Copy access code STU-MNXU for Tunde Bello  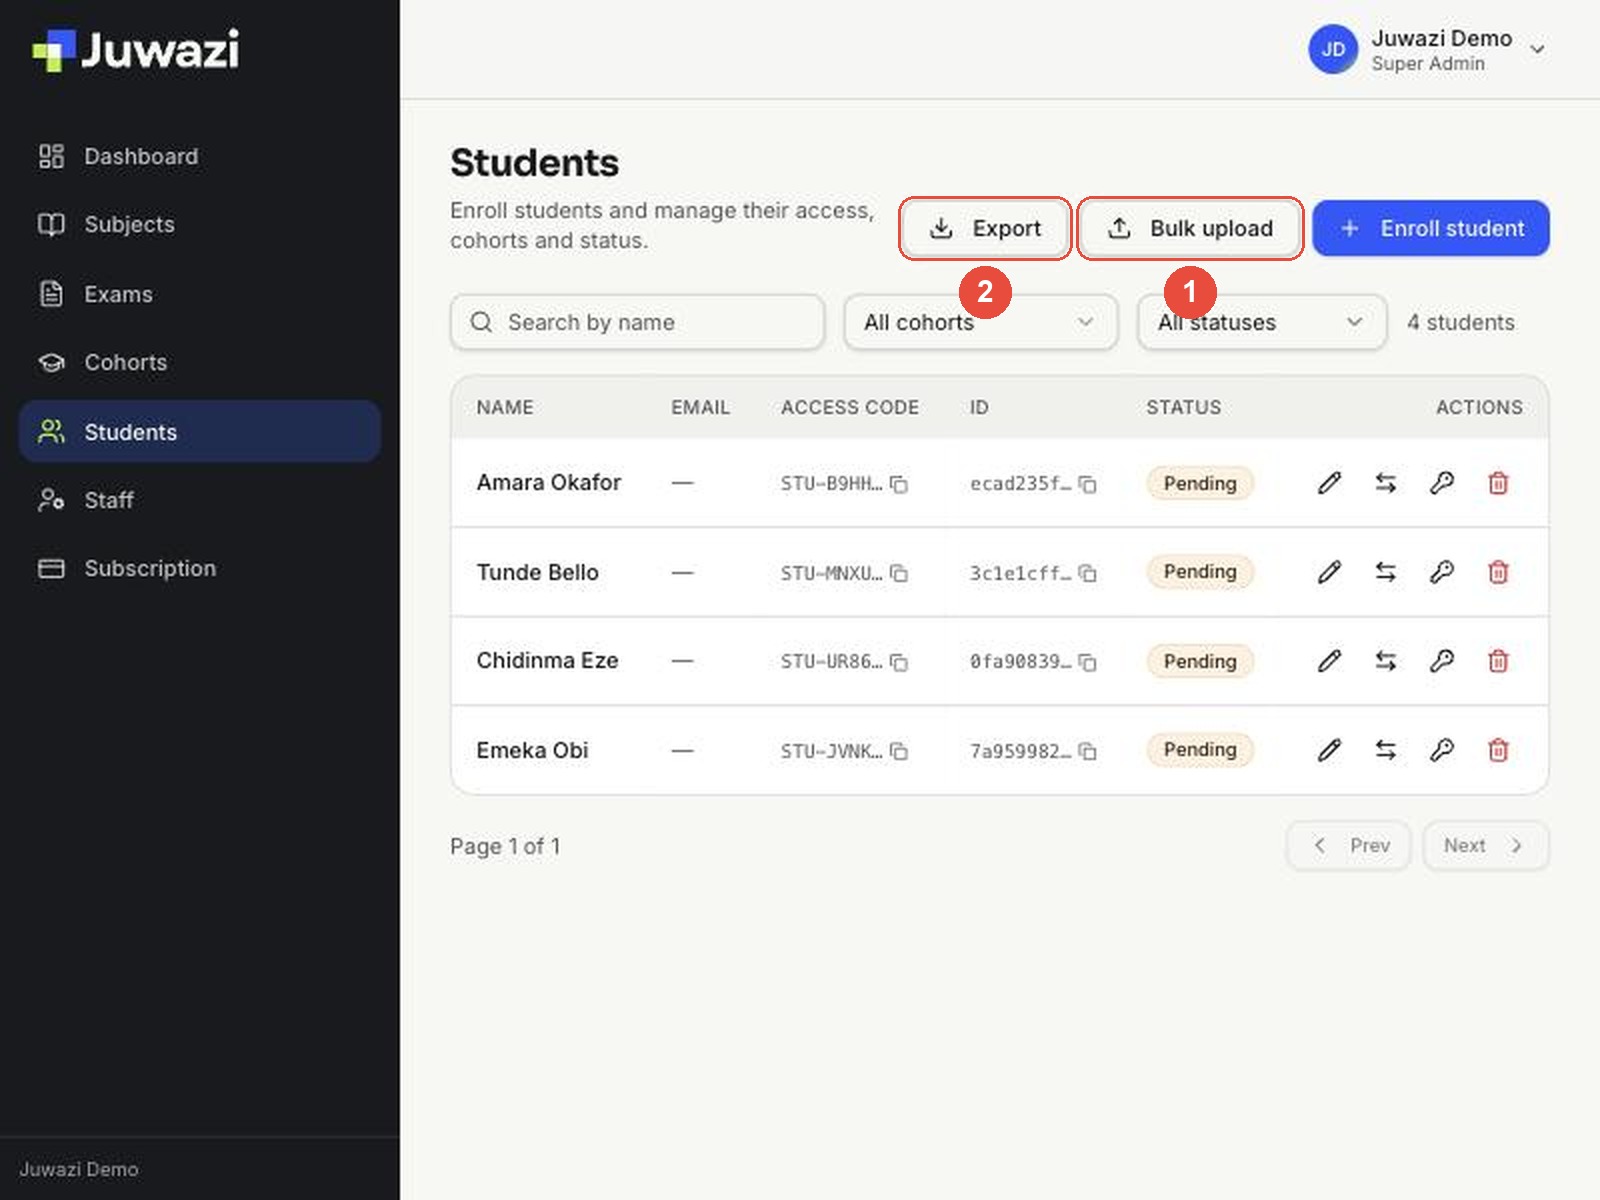899,573
